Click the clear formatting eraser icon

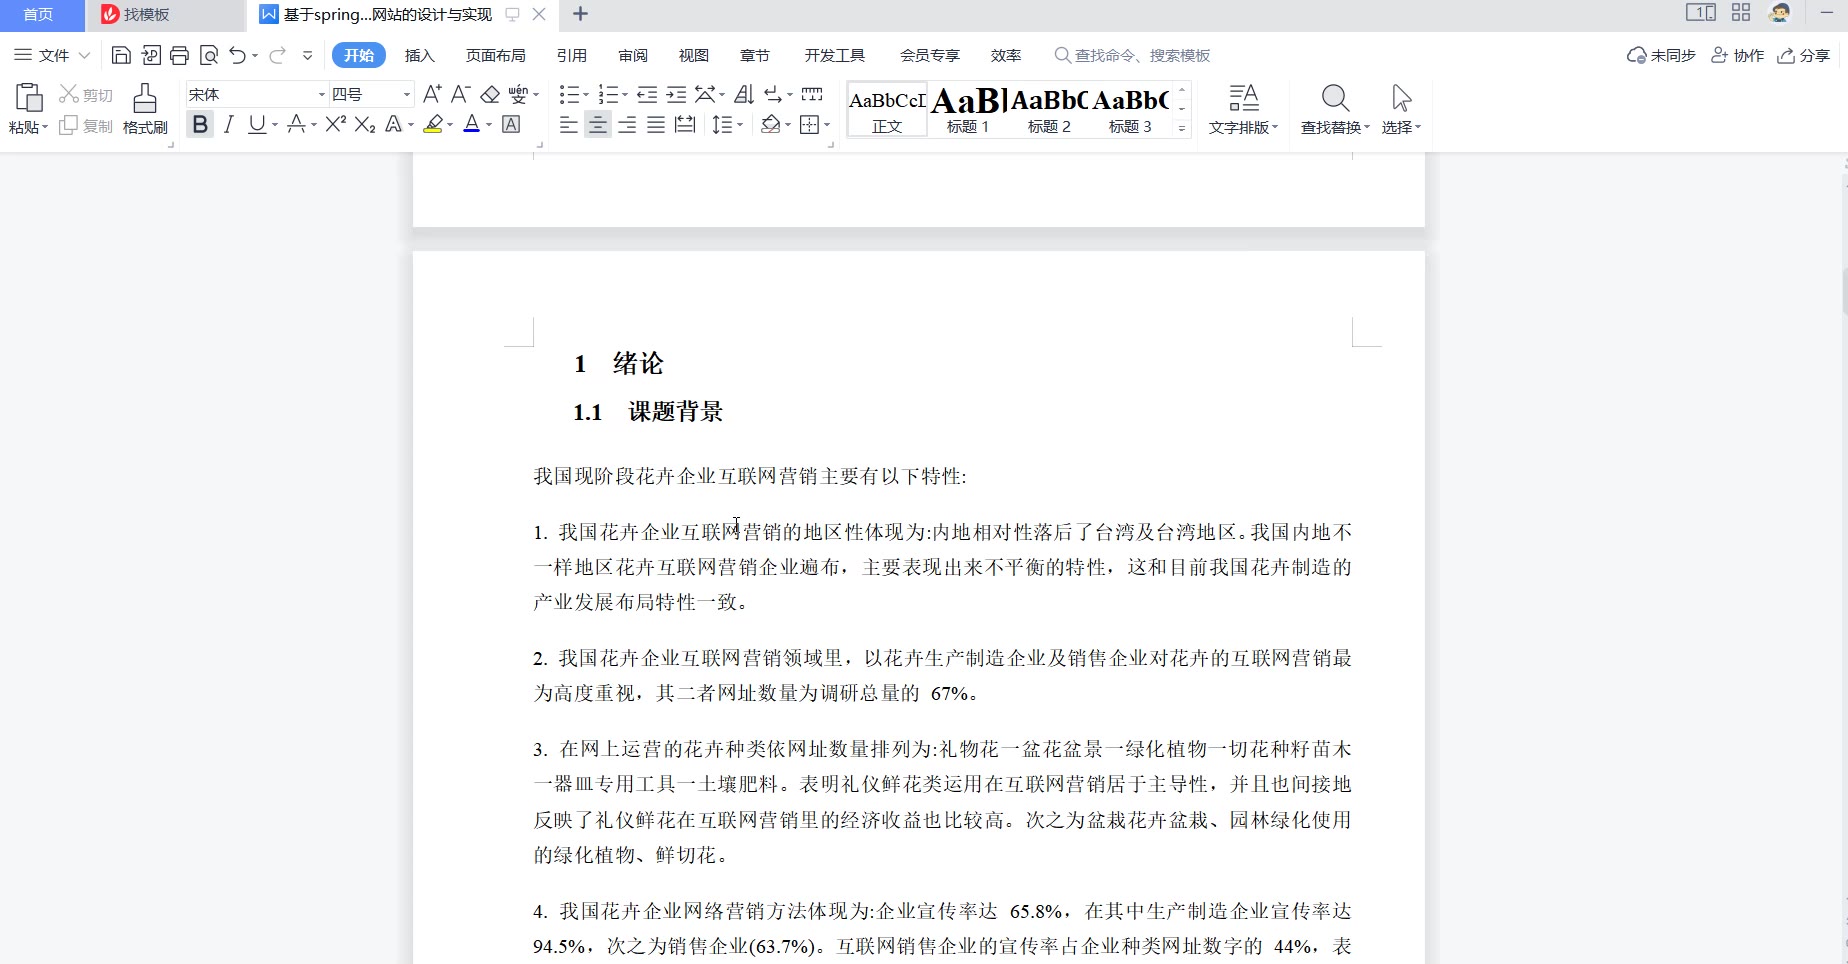(x=490, y=94)
